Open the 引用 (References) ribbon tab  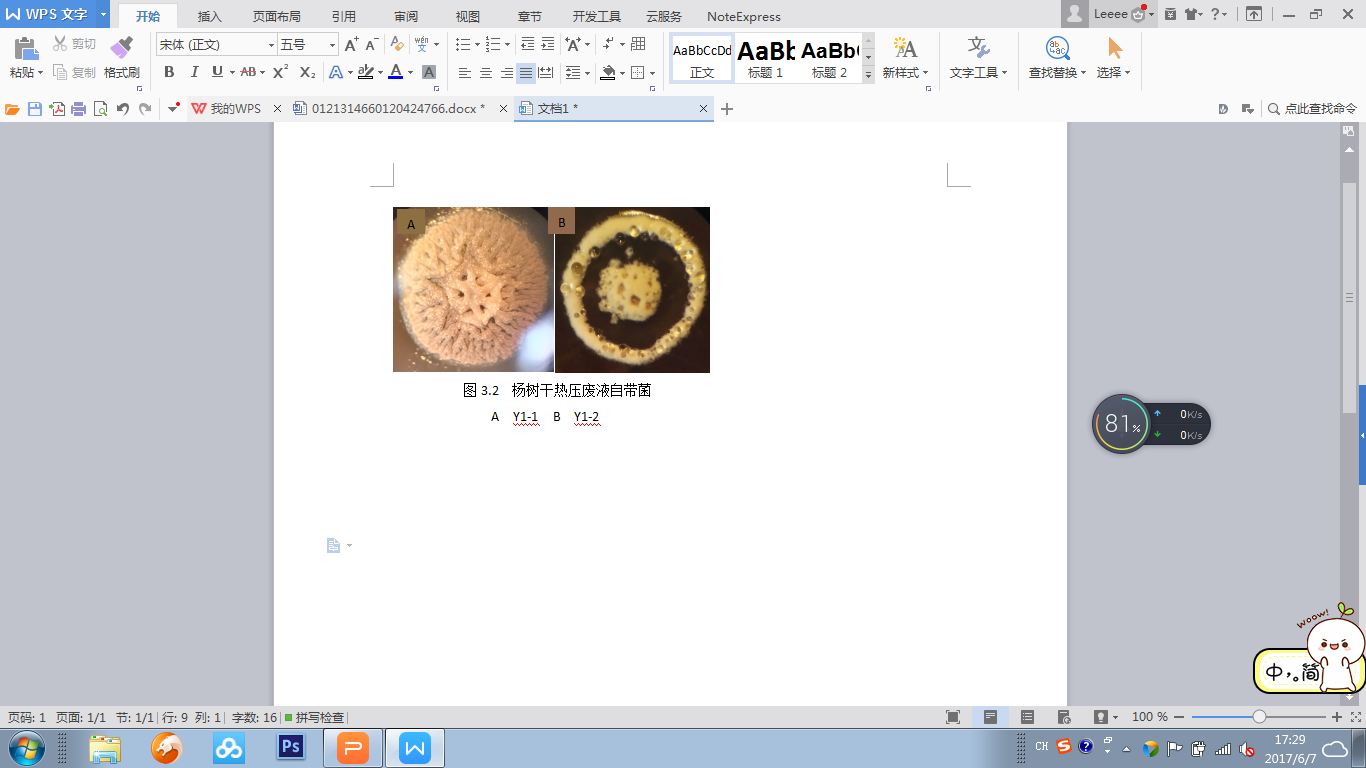coord(344,16)
